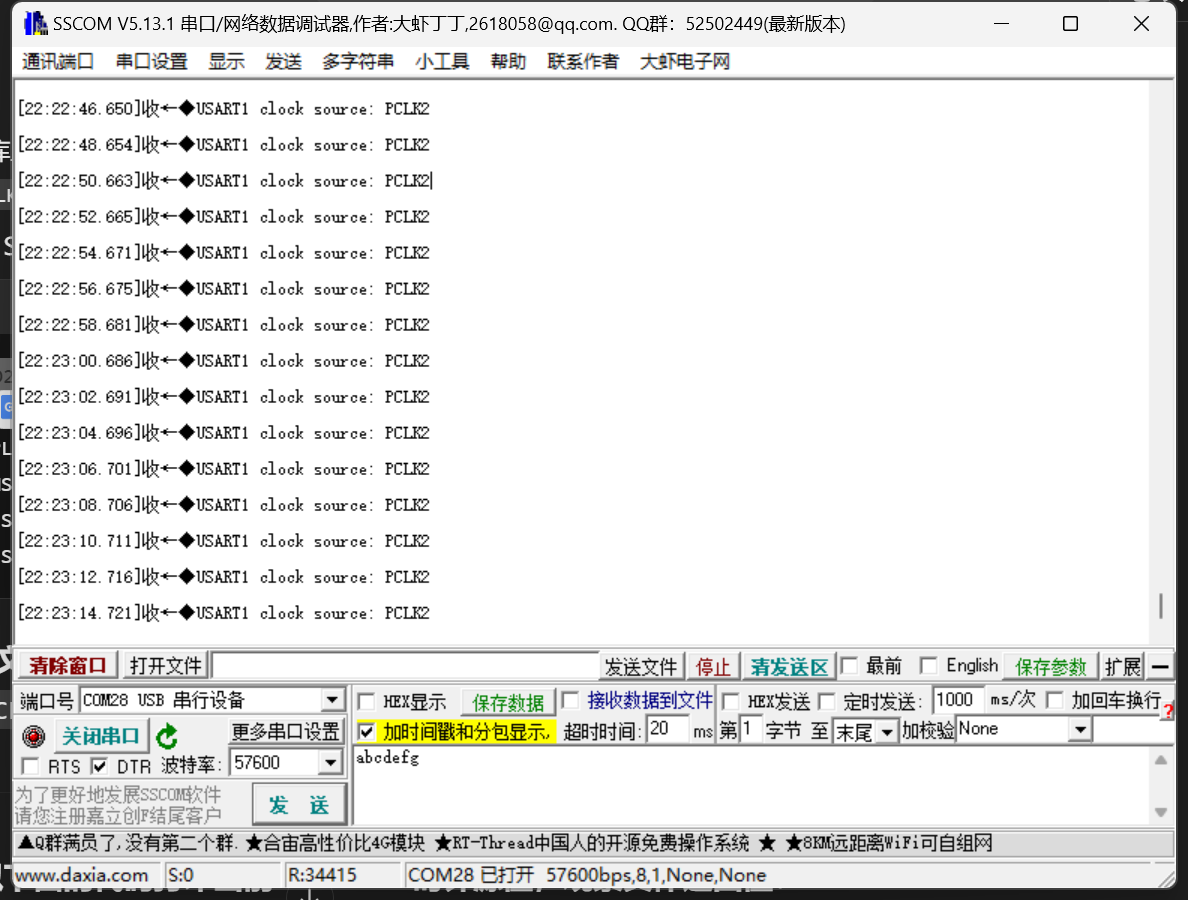The width and height of the screenshot is (1188, 900).
Task: Toggle the RTS checkbox
Action: coord(30,766)
